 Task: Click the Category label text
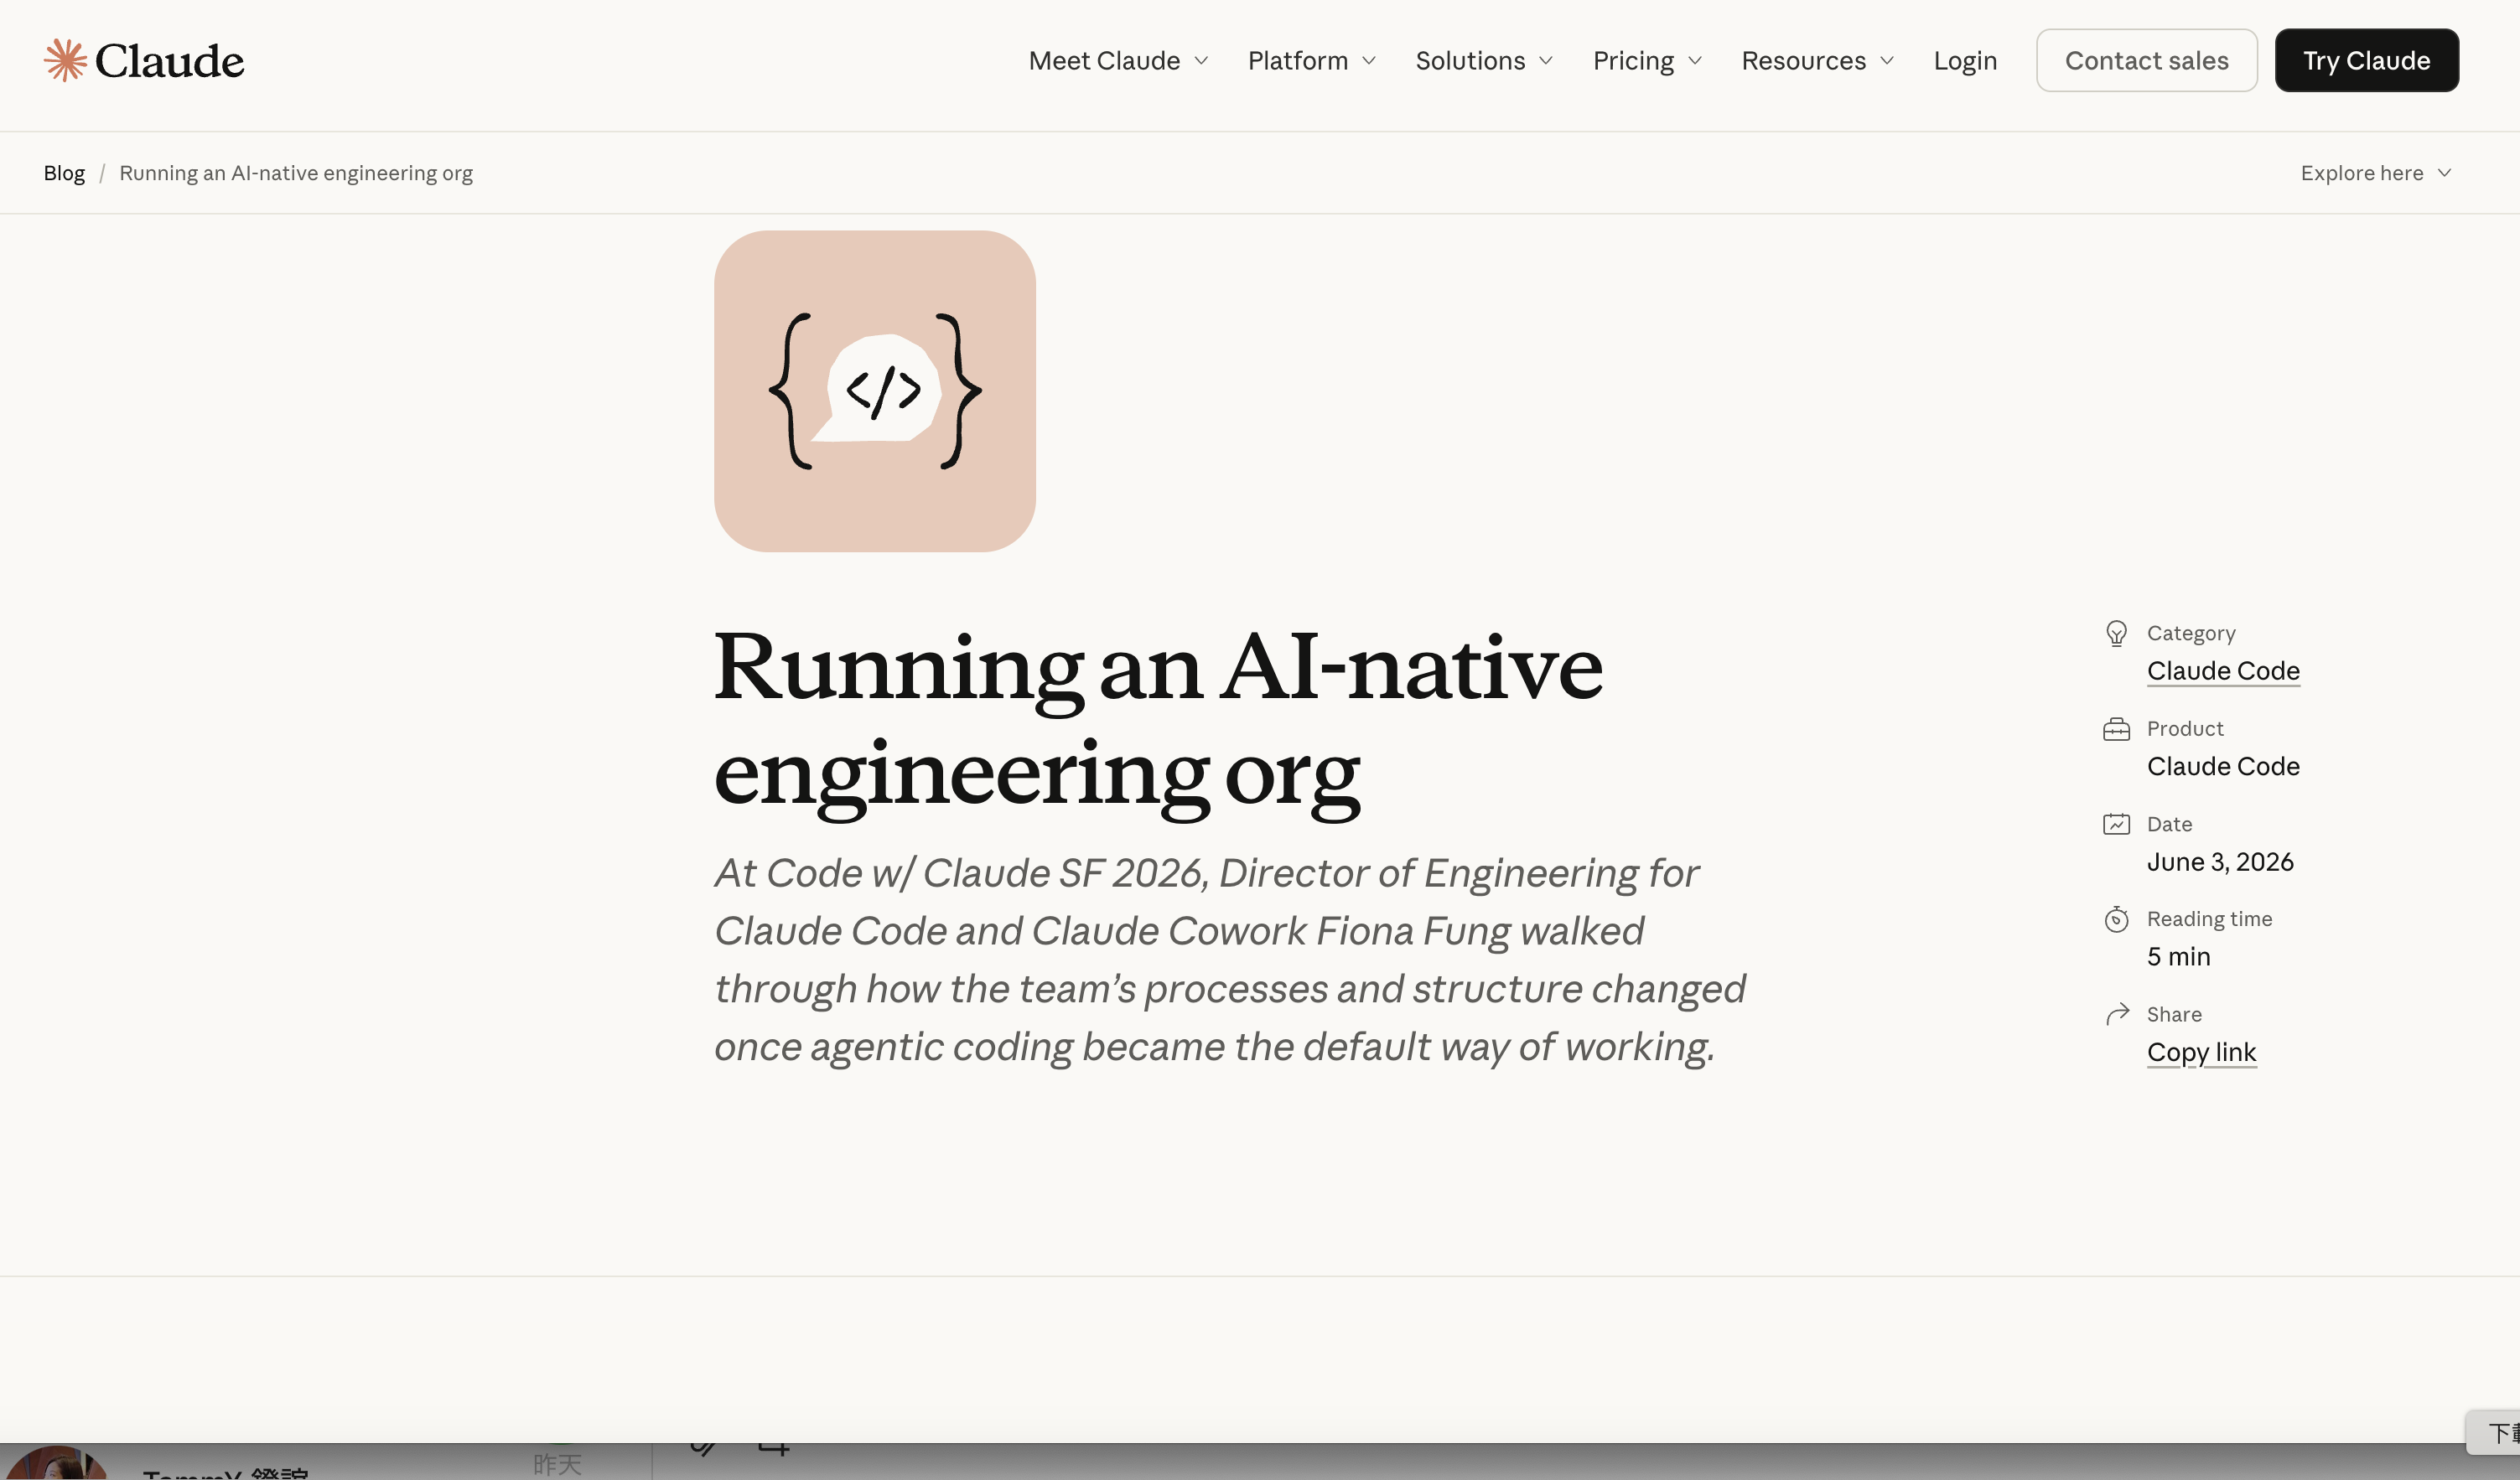pyautogui.click(x=2191, y=633)
